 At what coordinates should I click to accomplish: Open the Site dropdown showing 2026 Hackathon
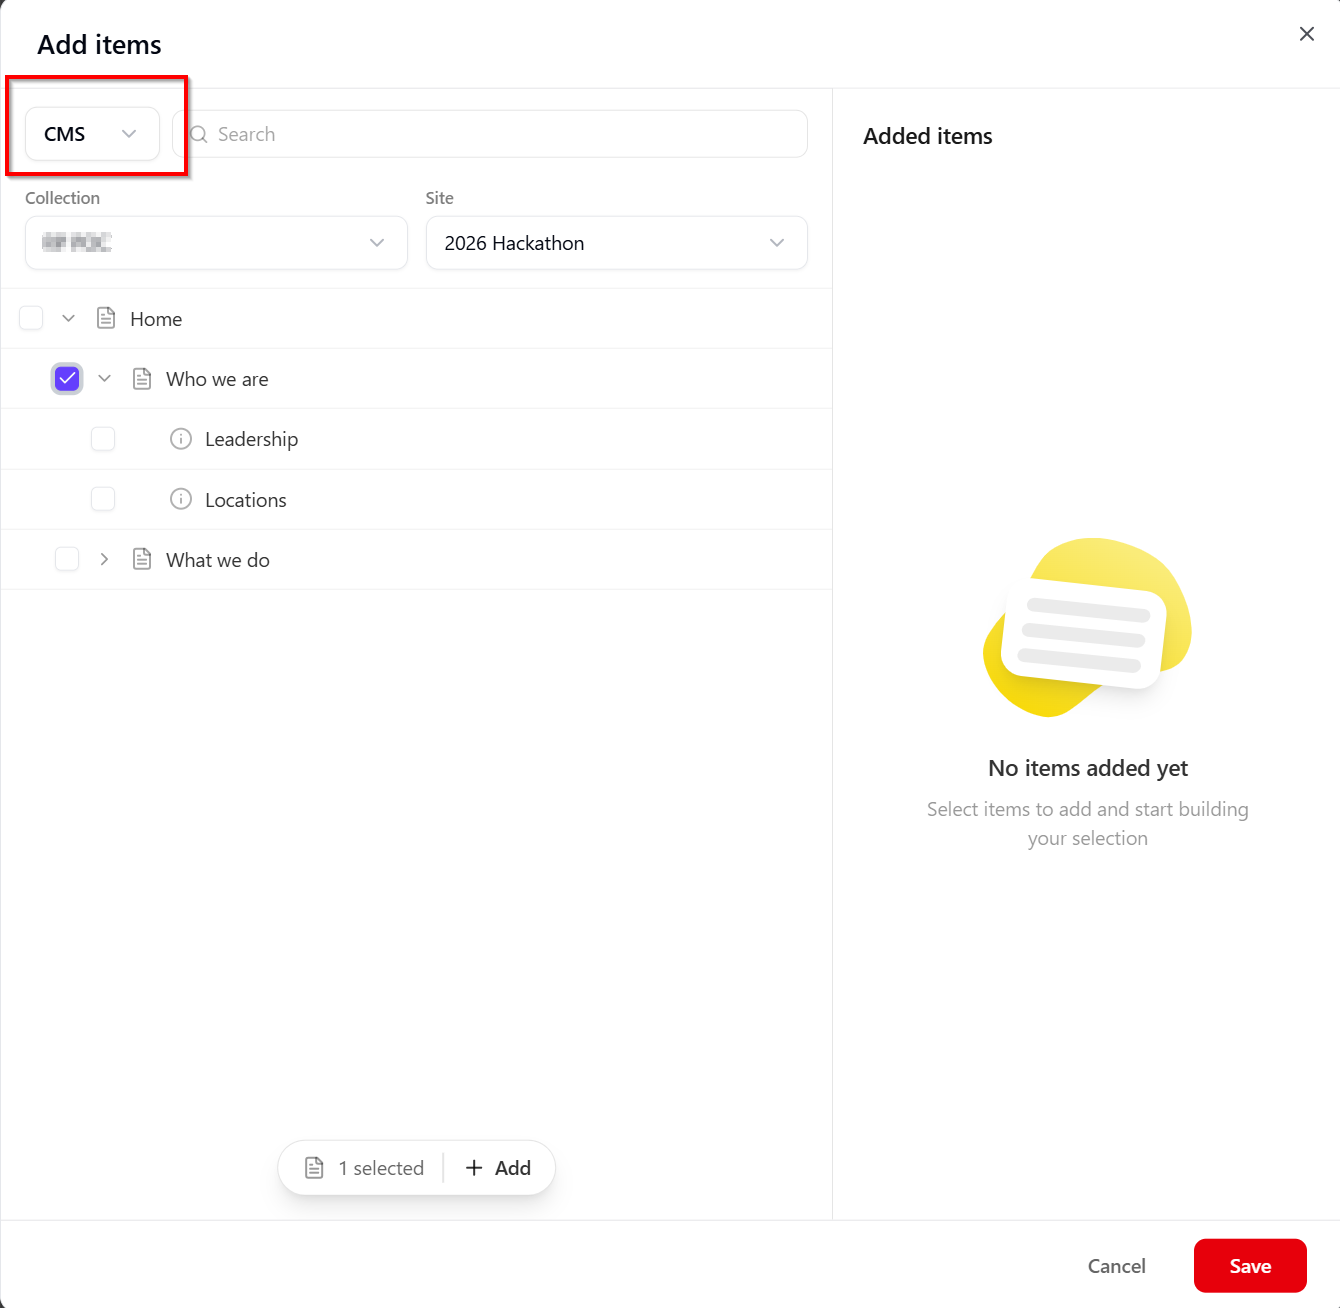616,243
